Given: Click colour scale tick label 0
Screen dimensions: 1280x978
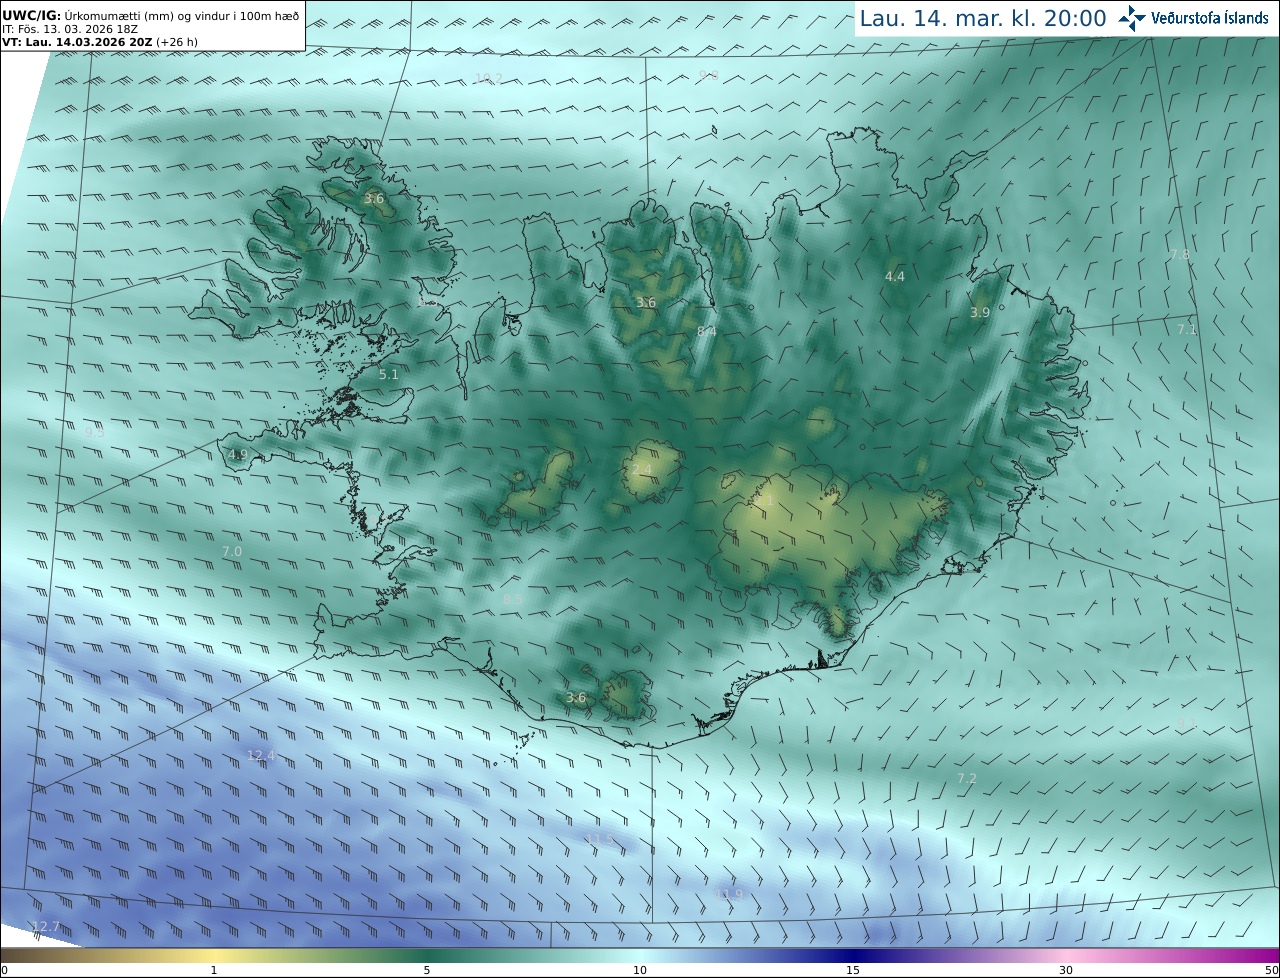Looking at the screenshot, I should point(4,970).
